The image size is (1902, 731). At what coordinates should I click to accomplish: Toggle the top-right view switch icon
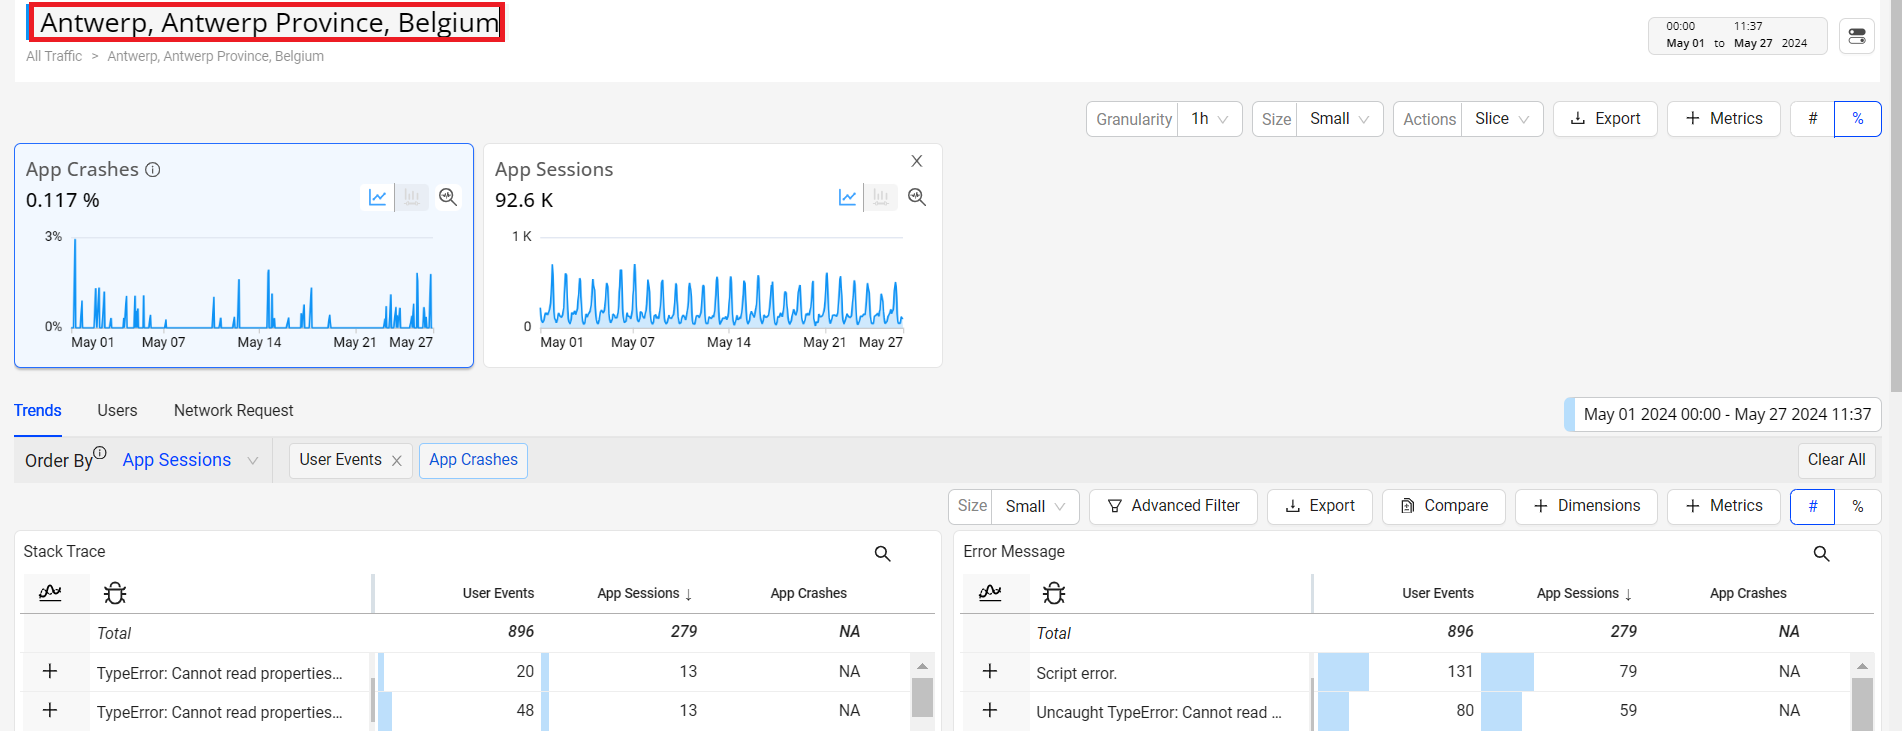[1857, 36]
